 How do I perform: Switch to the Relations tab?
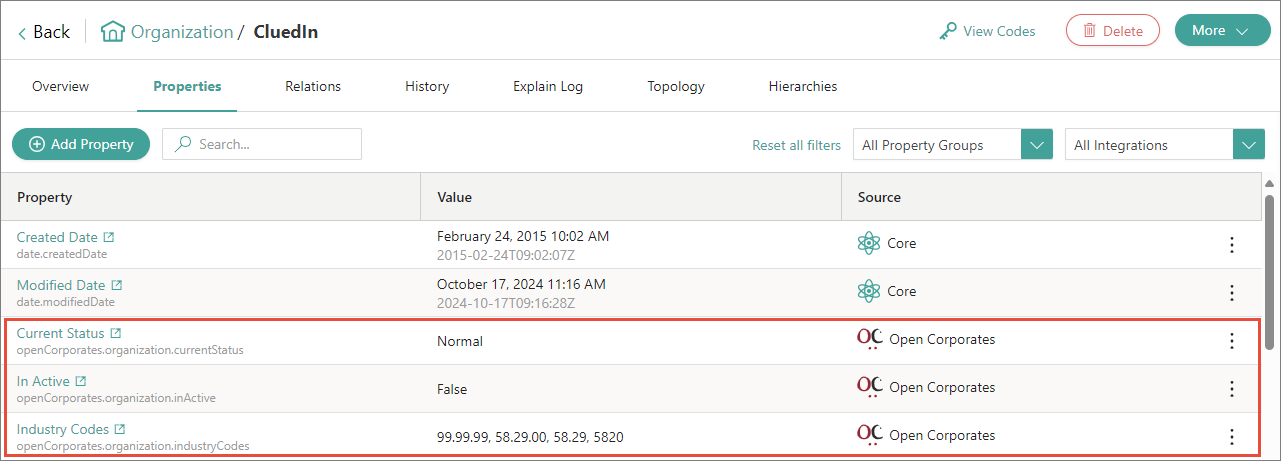[x=313, y=87]
